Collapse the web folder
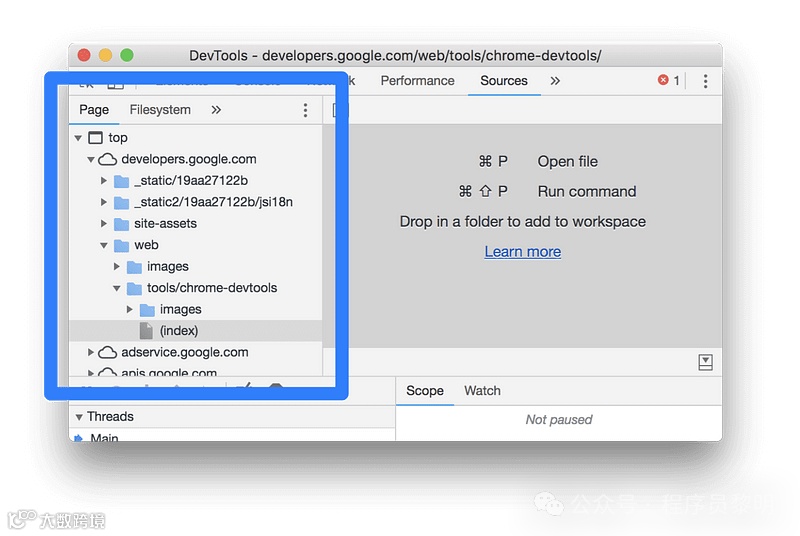800x536 pixels. pos(104,246)
